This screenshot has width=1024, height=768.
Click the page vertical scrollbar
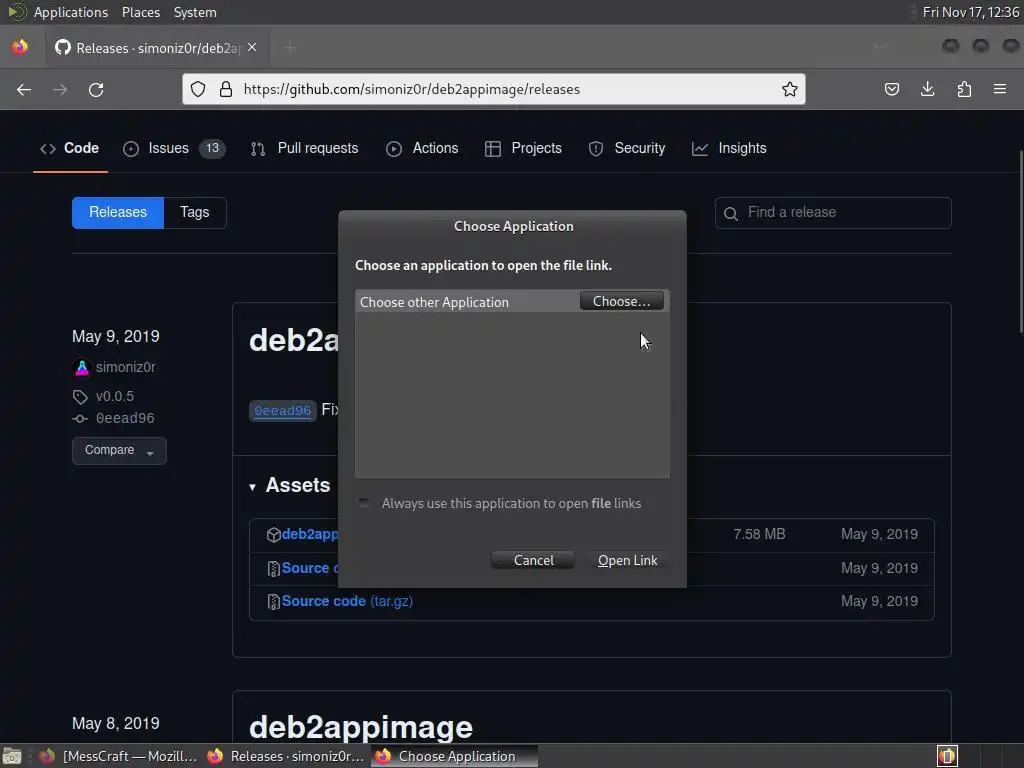click(1020, 242)
